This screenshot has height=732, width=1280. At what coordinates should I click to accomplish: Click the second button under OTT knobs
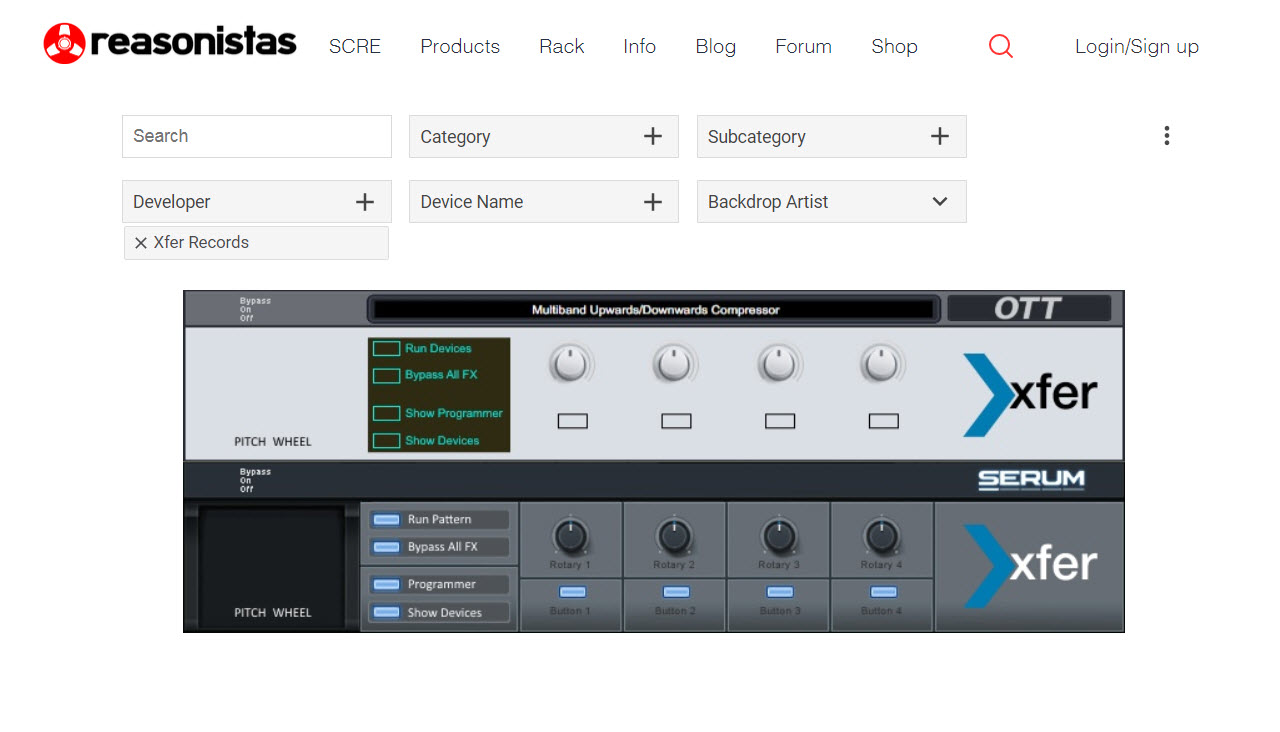676,421
